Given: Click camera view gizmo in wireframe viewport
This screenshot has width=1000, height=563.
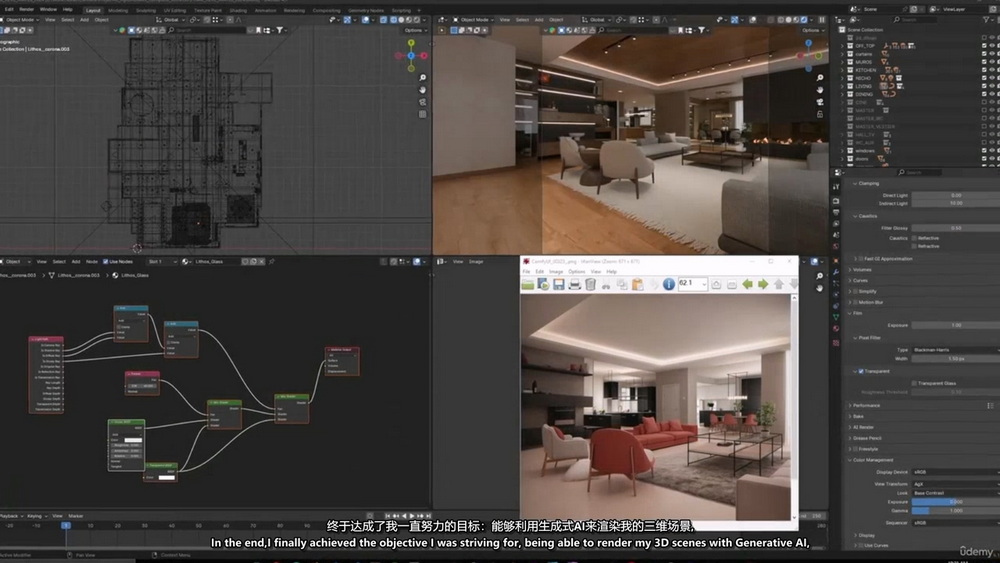Looking at the screenshot, I should point(422,102).
